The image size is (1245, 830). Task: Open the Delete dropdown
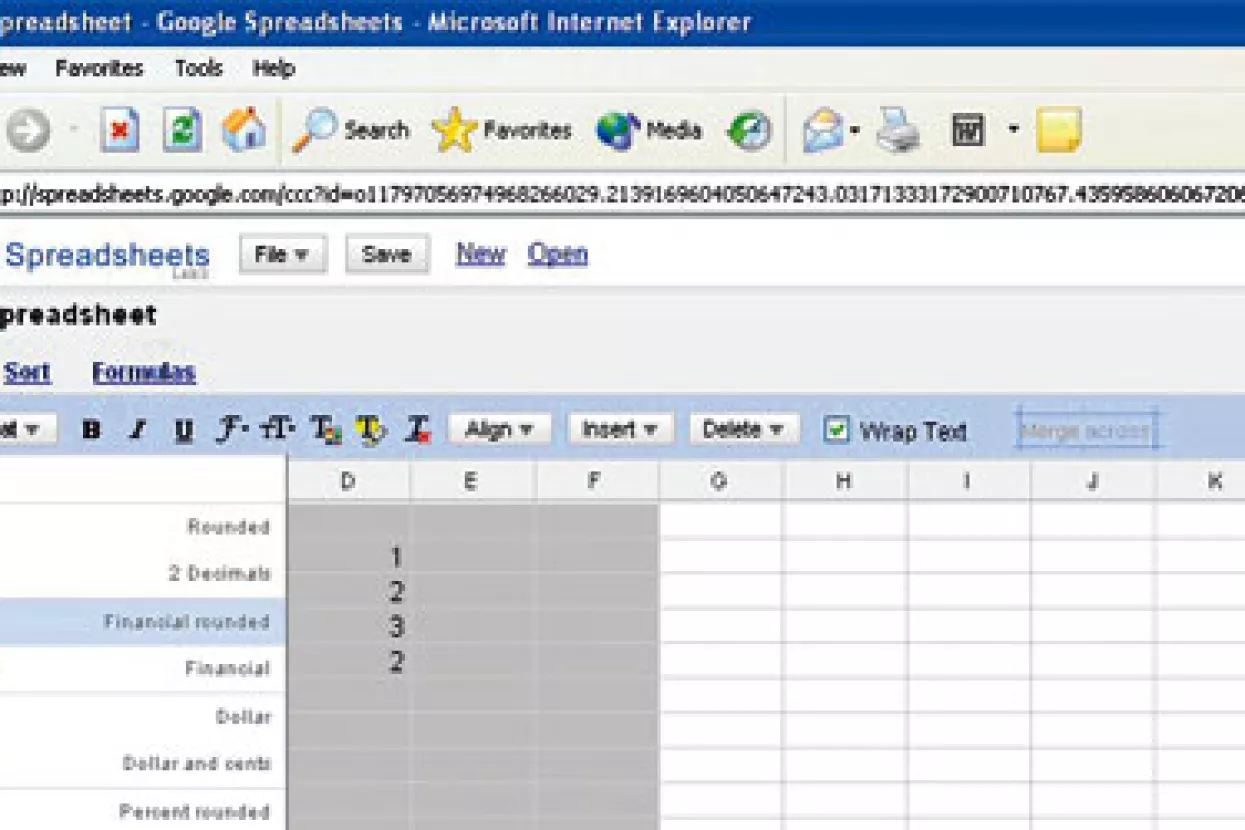click(x=743, y=430)
